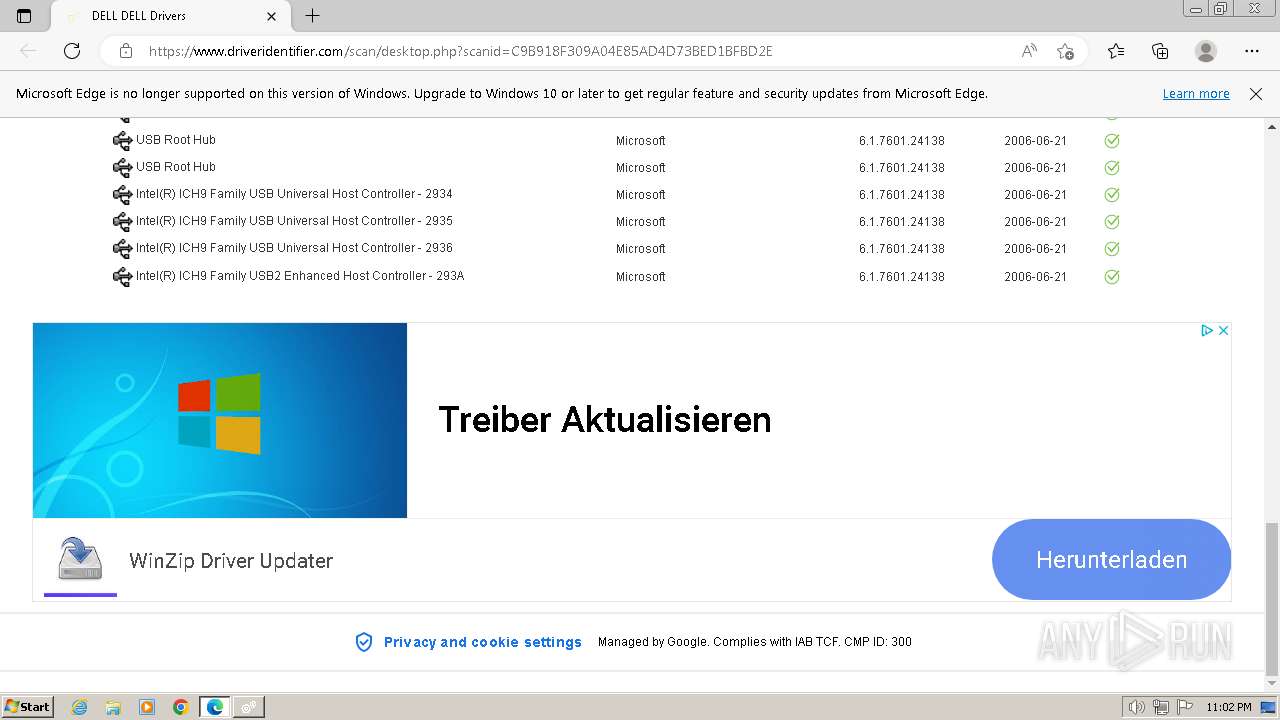Click Microsoft manufacturer in 293A row
The image size is (1280, 720).
click(641, 277)
